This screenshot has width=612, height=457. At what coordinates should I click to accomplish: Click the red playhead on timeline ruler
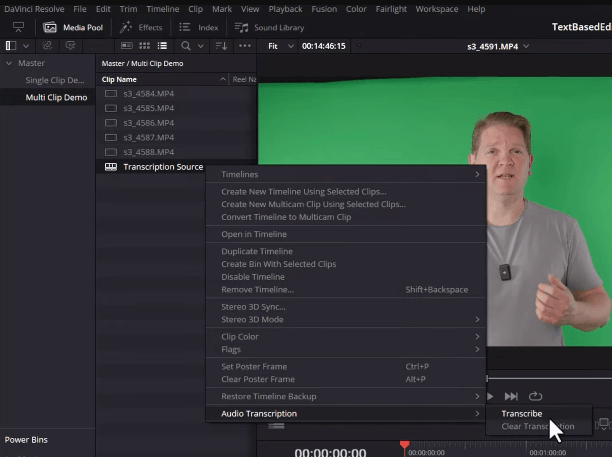(x=404, y=445)
